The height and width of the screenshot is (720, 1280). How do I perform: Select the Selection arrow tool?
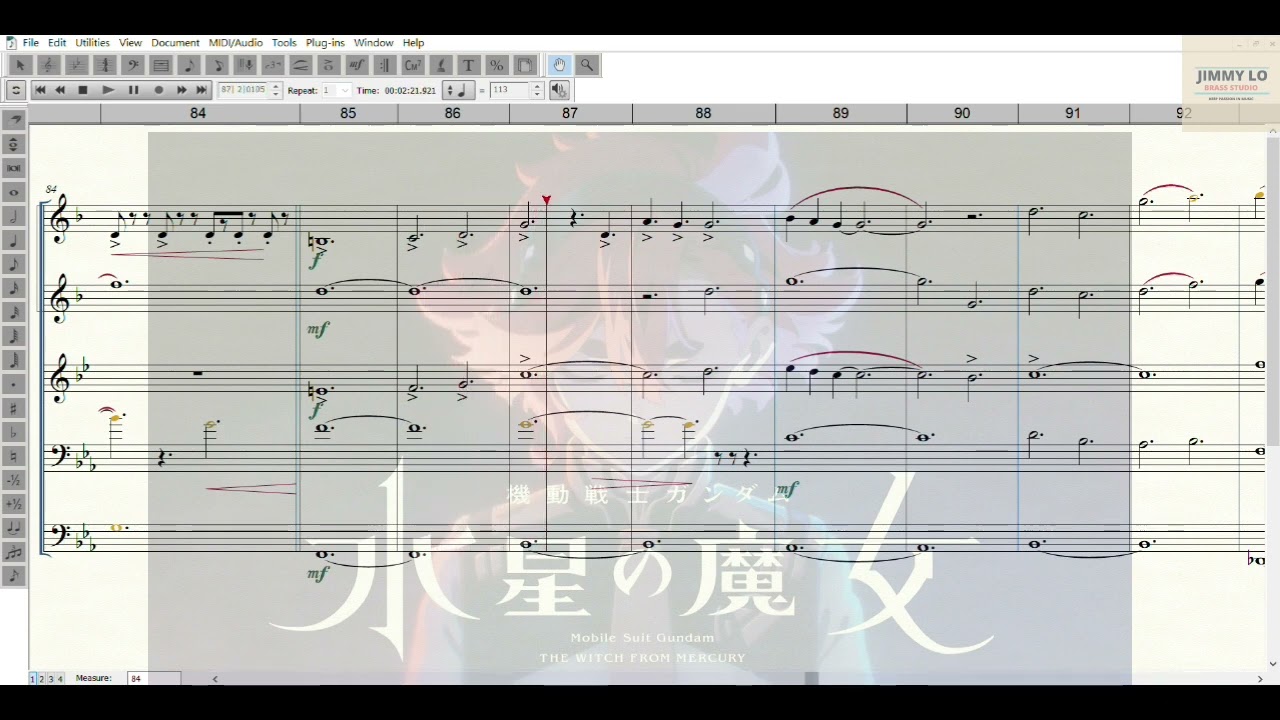point(20,65)
